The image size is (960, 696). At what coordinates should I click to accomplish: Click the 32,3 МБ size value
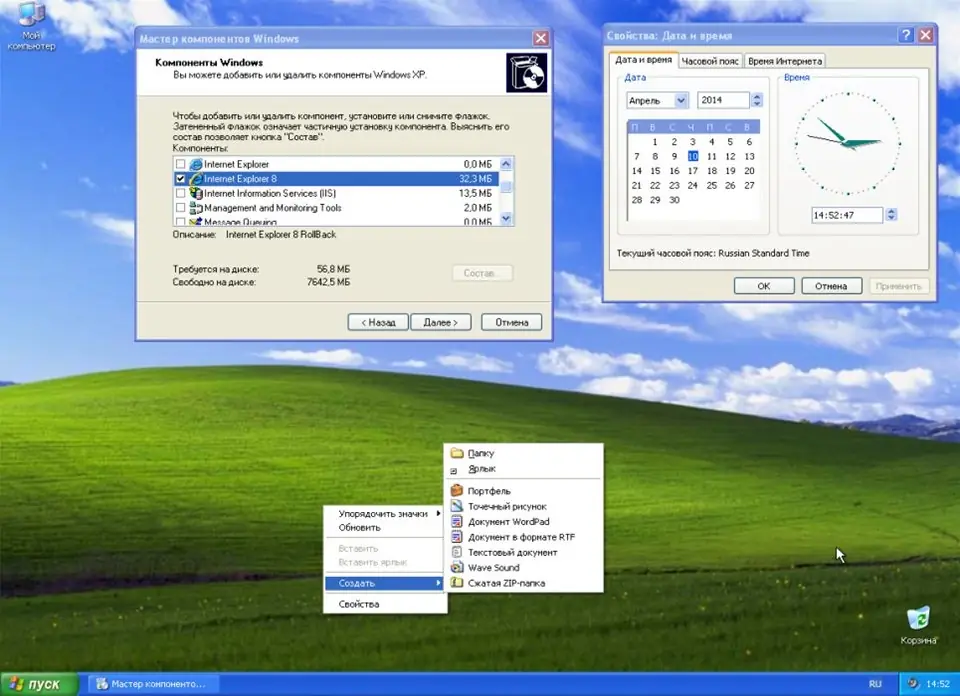475,179
